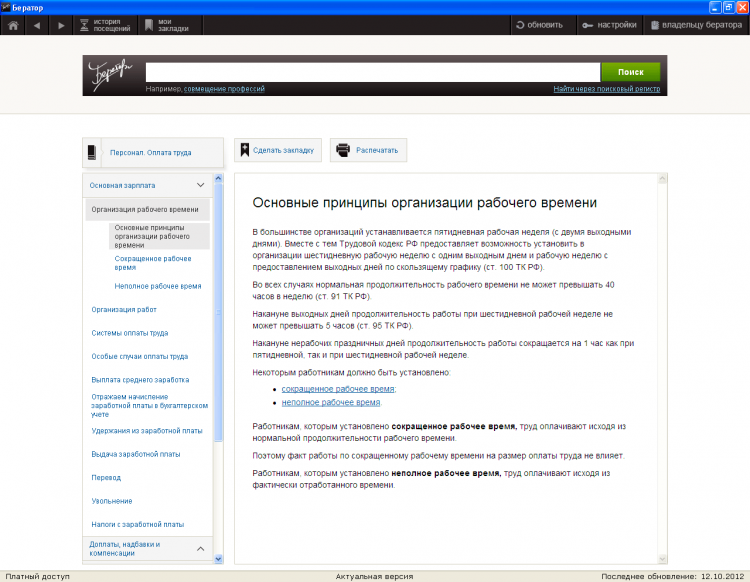Follow сокращенное рабочее время article link

tap(338, 389)
